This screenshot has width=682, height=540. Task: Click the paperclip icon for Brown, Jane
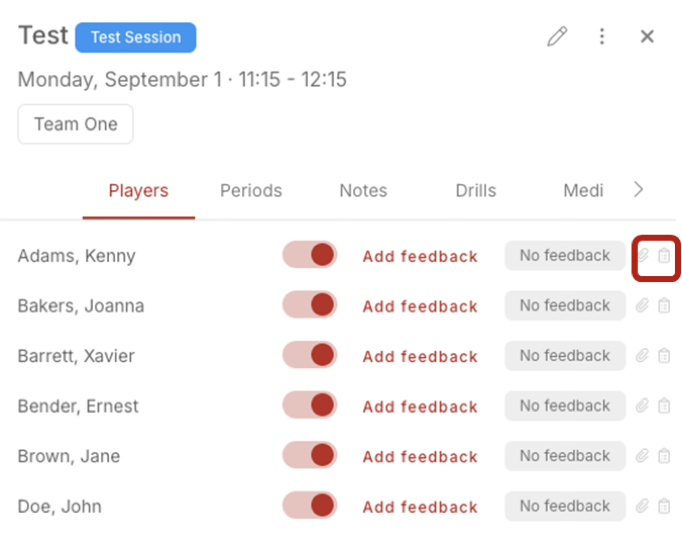(643, 456)
